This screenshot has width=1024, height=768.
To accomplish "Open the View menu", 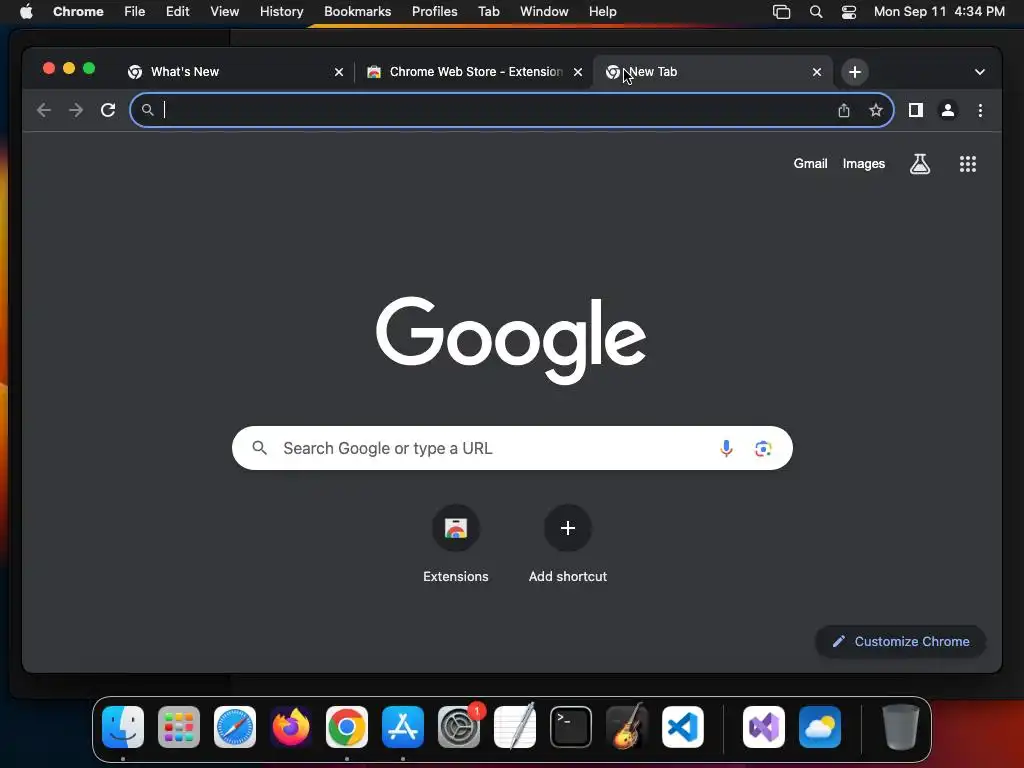I will 224,12.
